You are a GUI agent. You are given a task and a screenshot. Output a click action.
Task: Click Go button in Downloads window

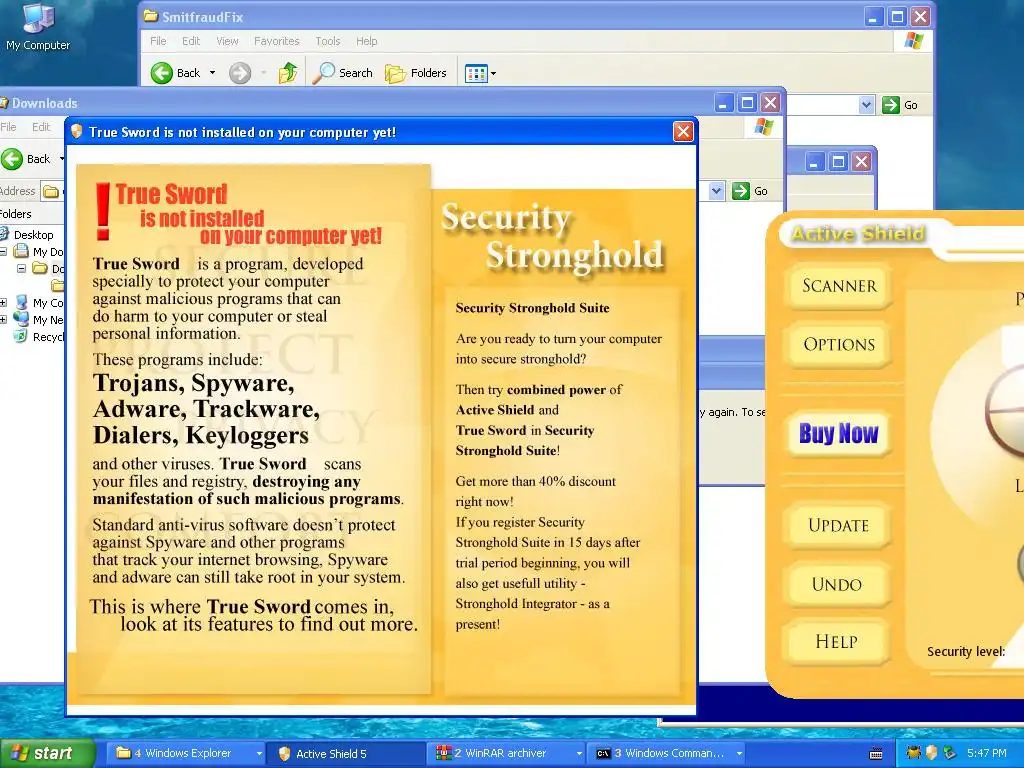pyautogui.click(x=750, y=191)
